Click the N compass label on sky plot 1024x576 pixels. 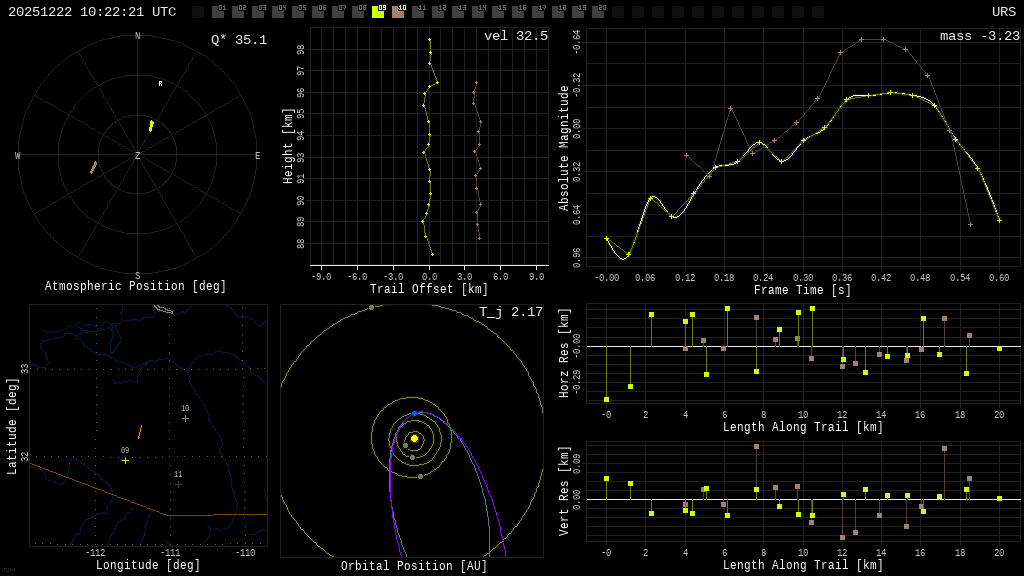point(137,36)
